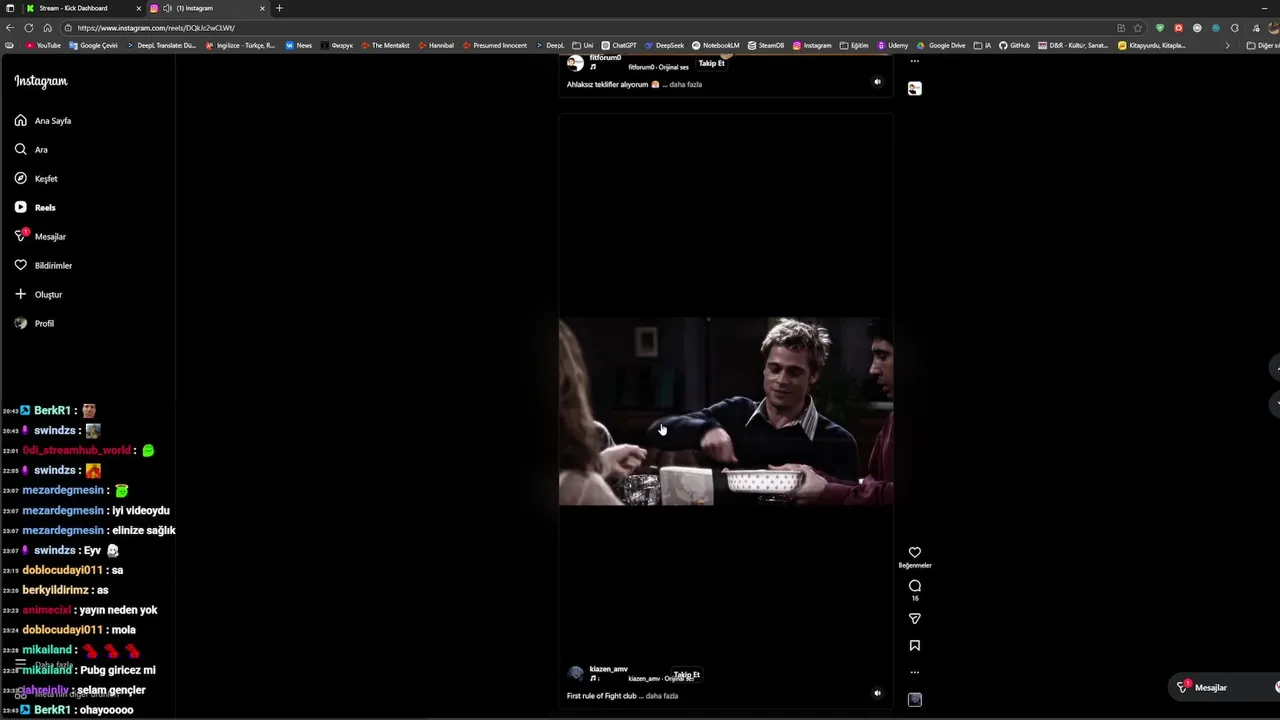Like the Fight club reel (heart)
This screenshot has height=720, width=1280.
[914, 552]
